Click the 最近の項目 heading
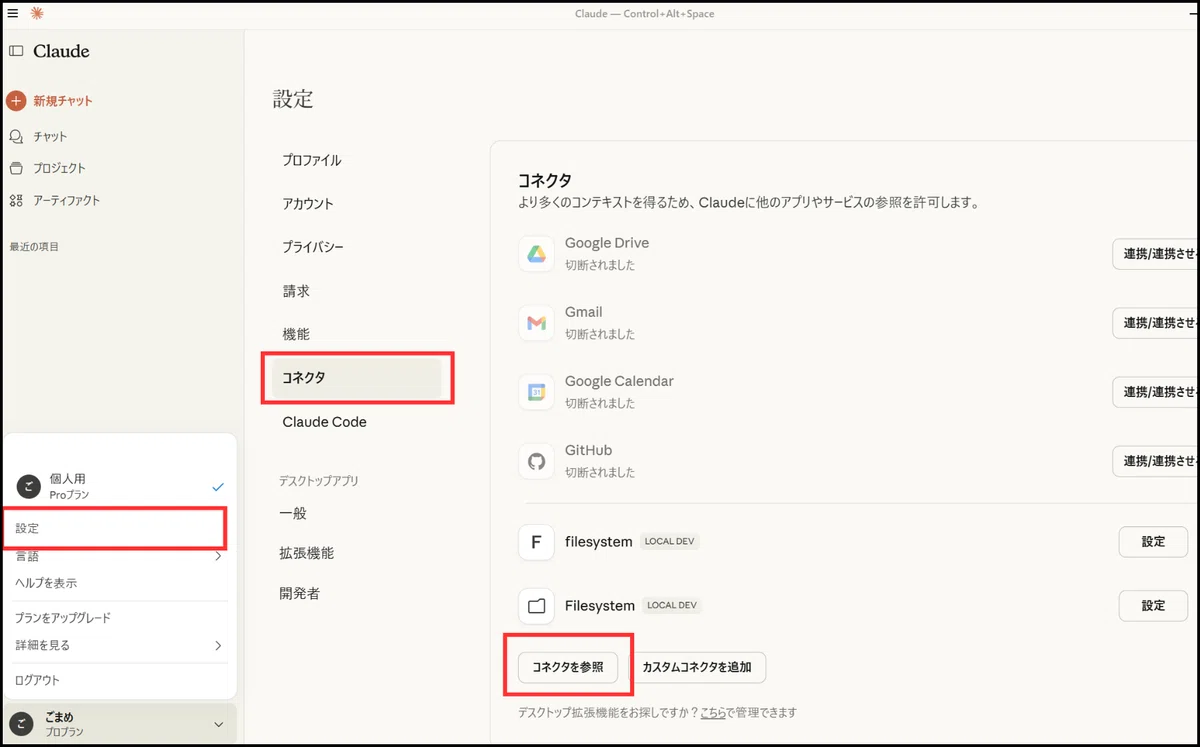 pyautogui.click(x=34, y=246)
